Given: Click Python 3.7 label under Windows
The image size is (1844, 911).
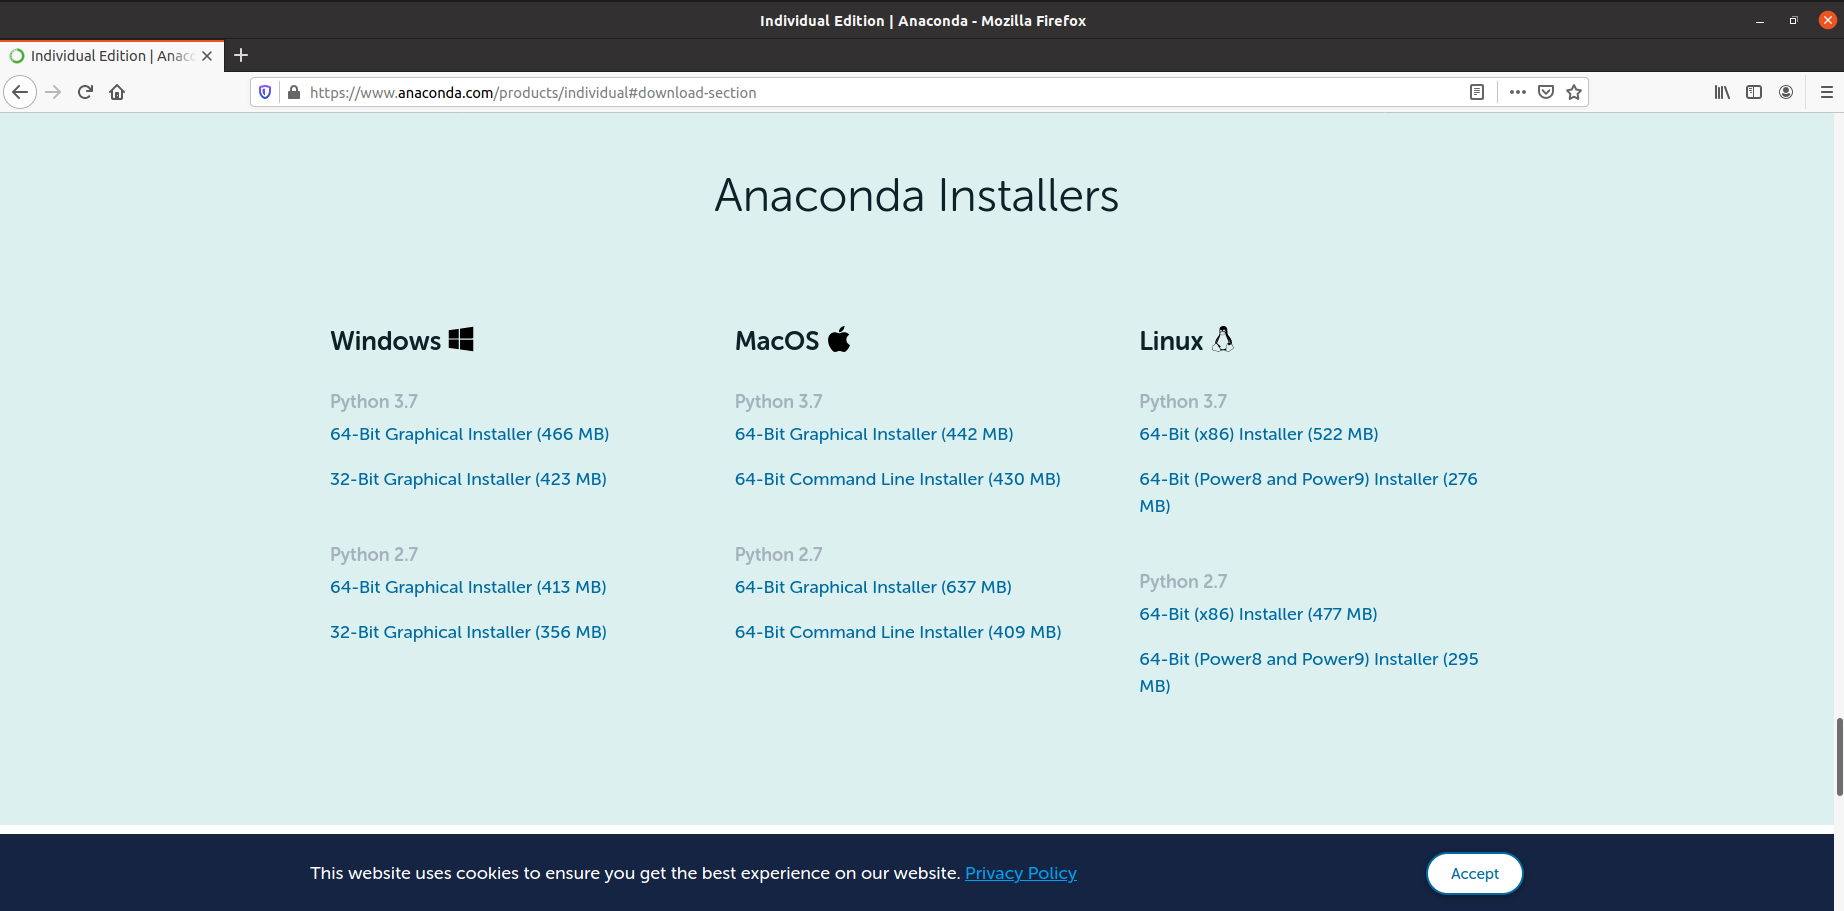Looking at the screenshot, I should click(374, 401).
